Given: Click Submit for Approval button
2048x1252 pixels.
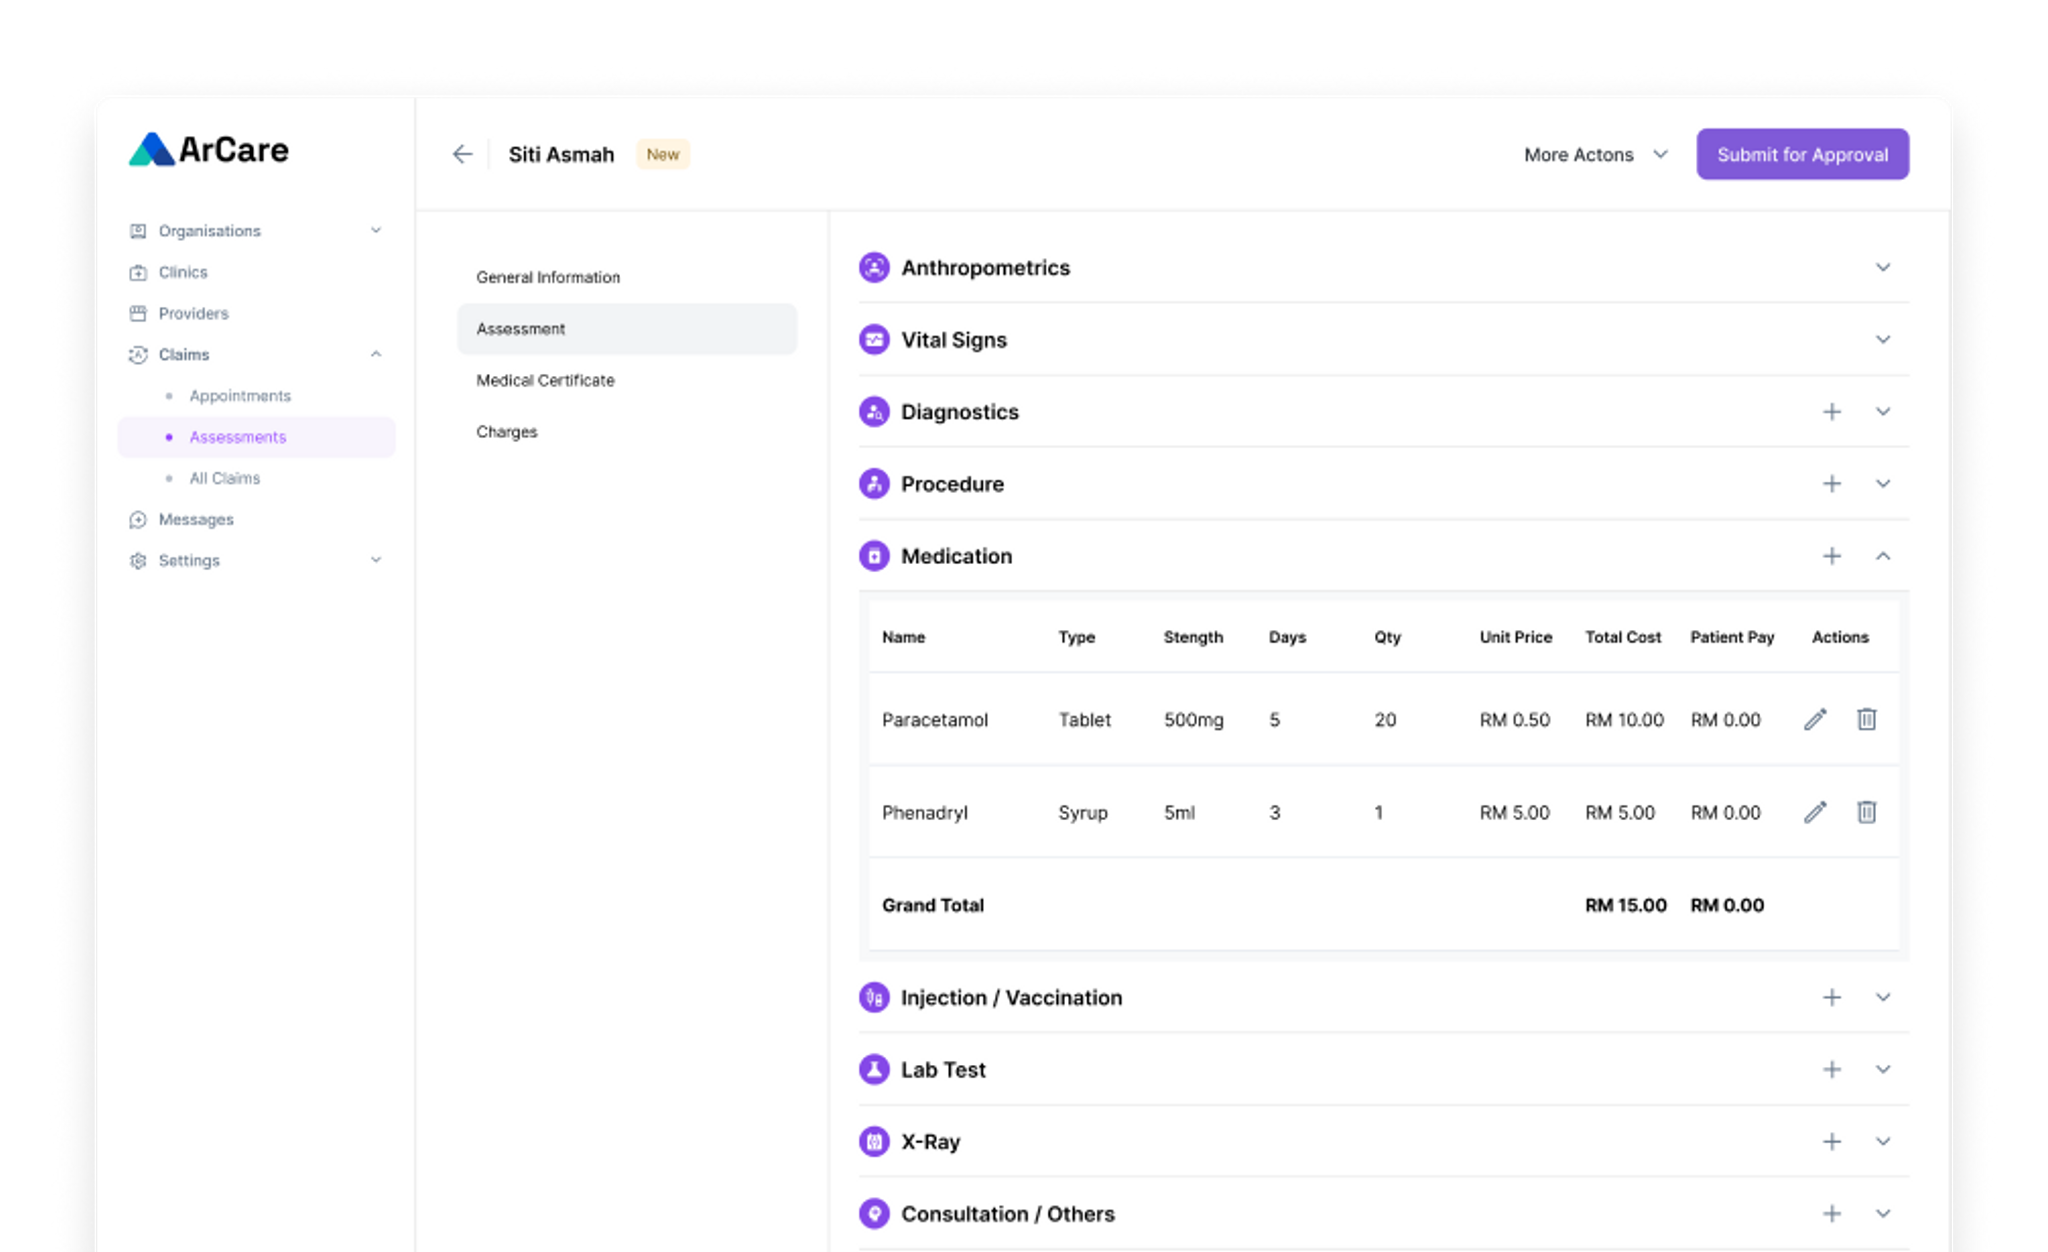Looking at the screenshot, I should [1802, 155].
